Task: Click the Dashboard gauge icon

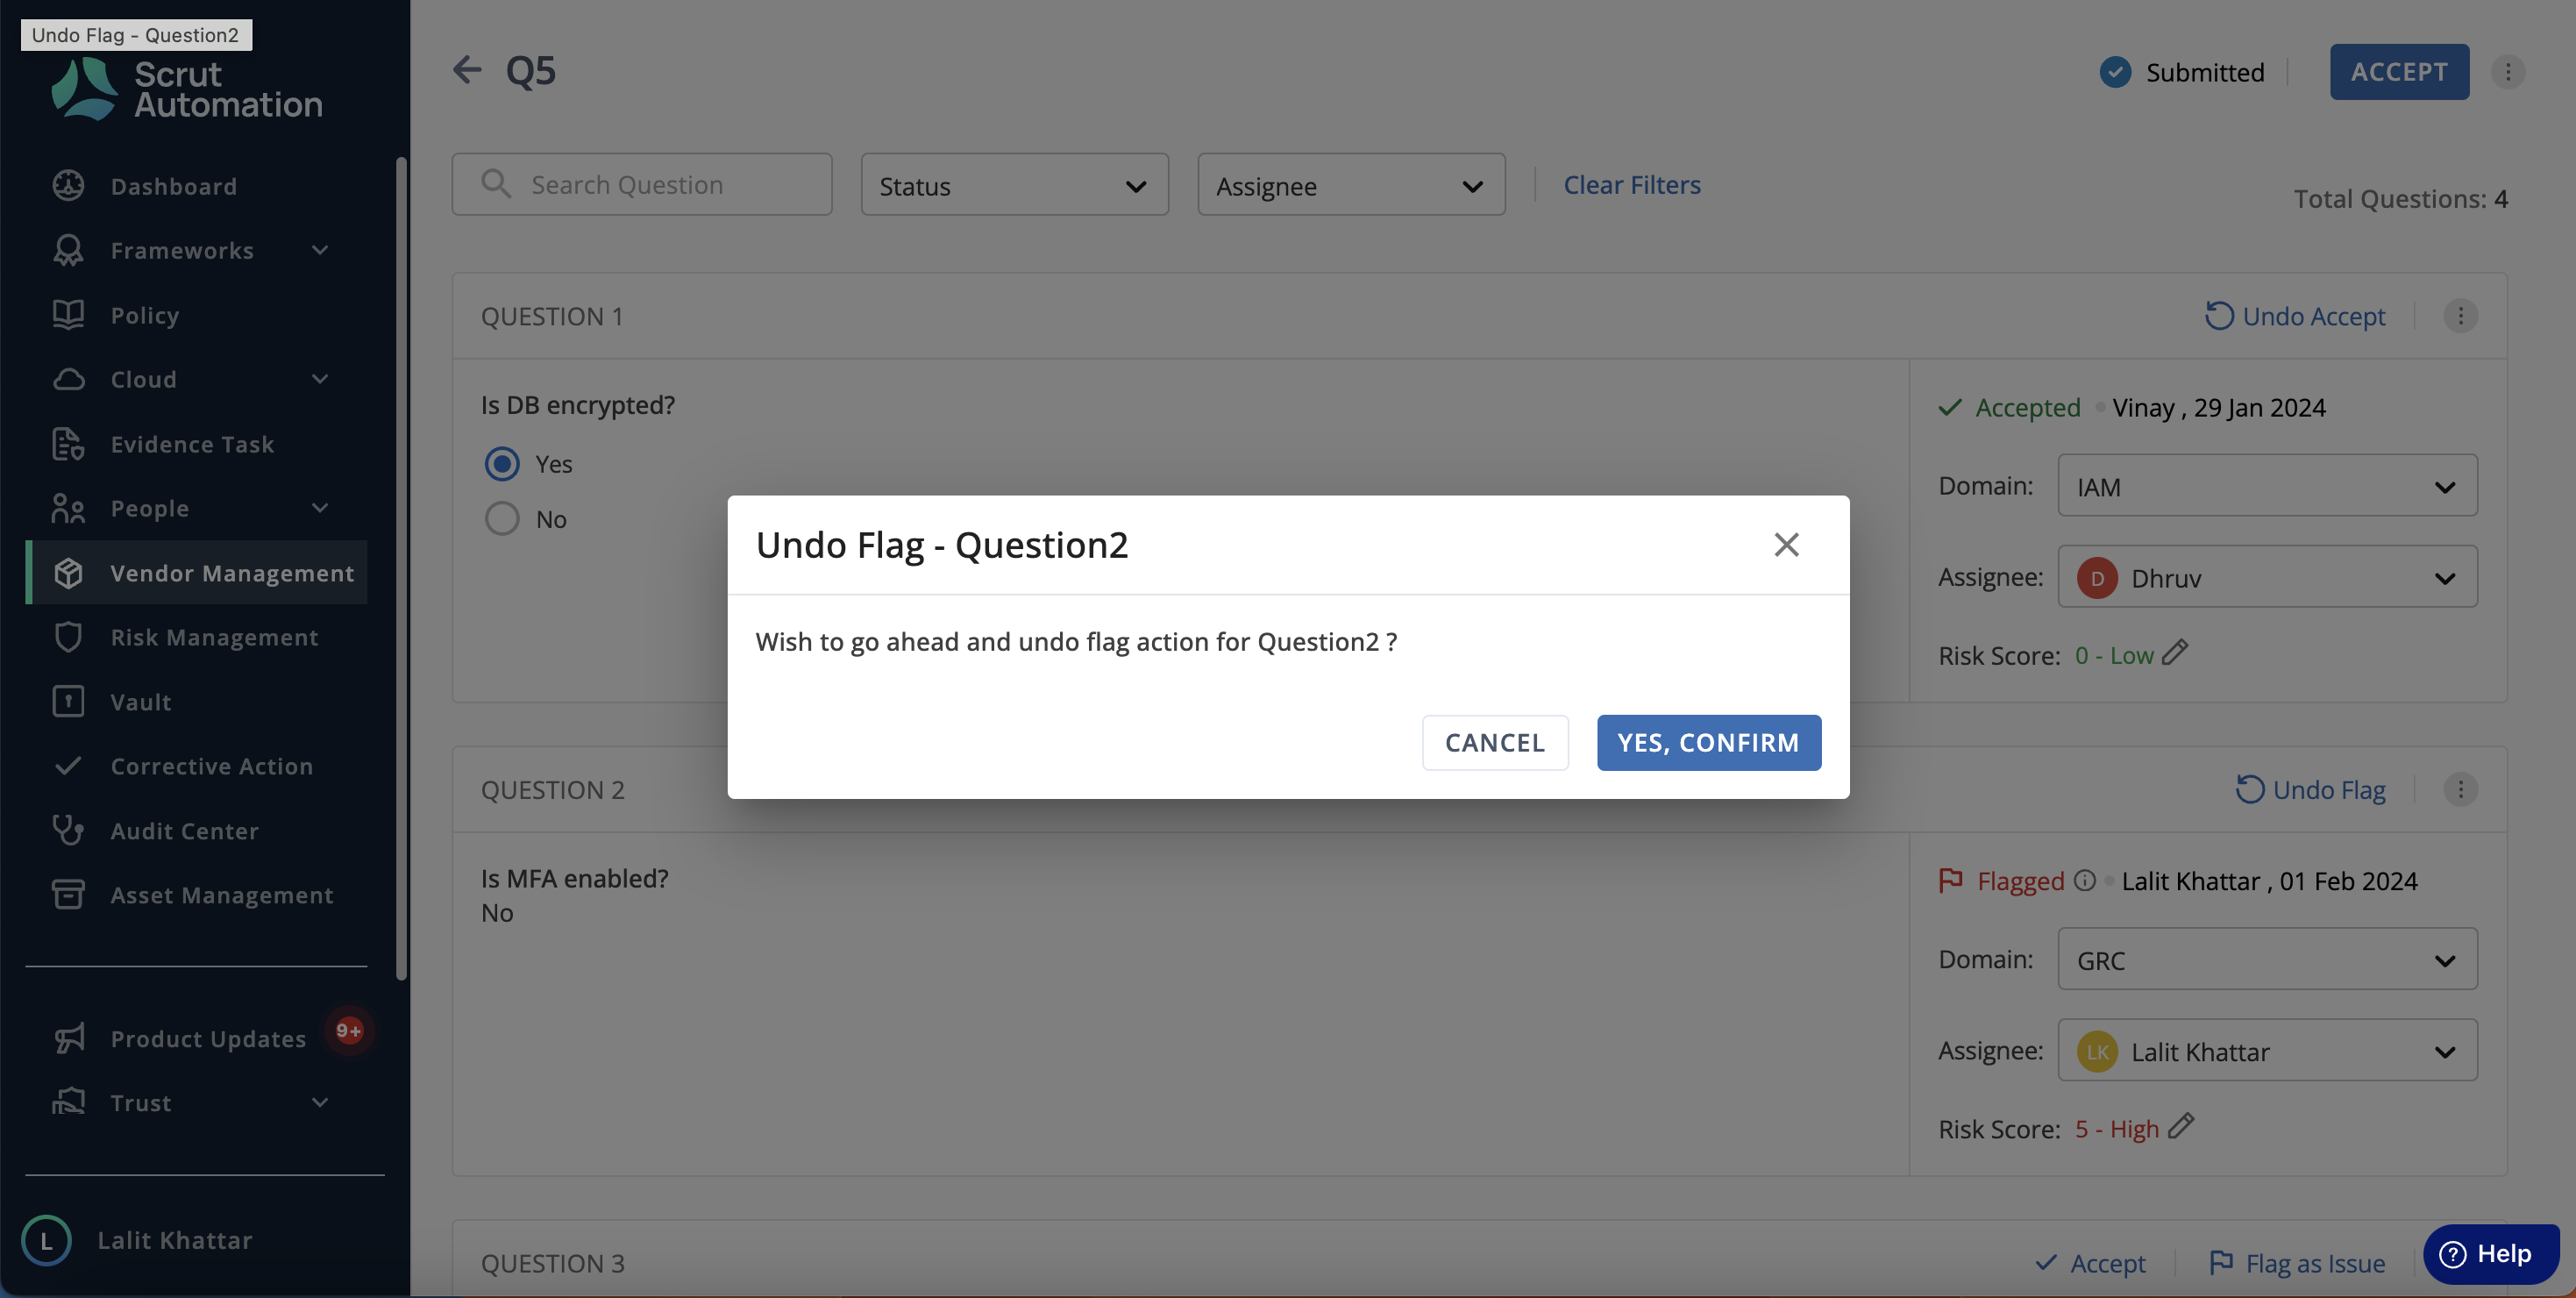Action: click(x=68, y=186)
